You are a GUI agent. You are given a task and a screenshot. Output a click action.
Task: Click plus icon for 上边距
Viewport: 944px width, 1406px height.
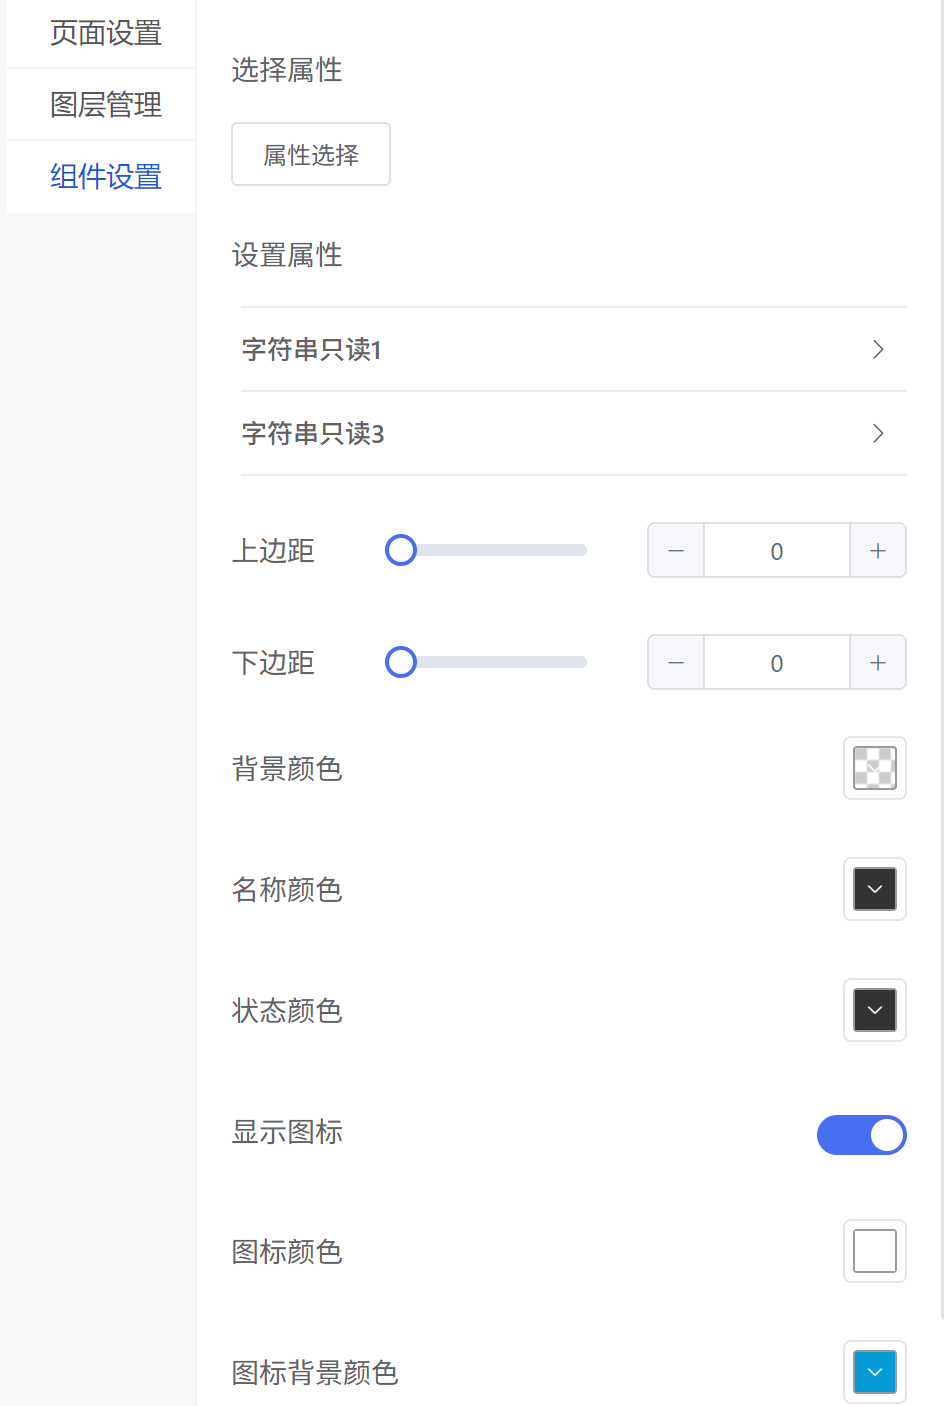pos(878,551)
